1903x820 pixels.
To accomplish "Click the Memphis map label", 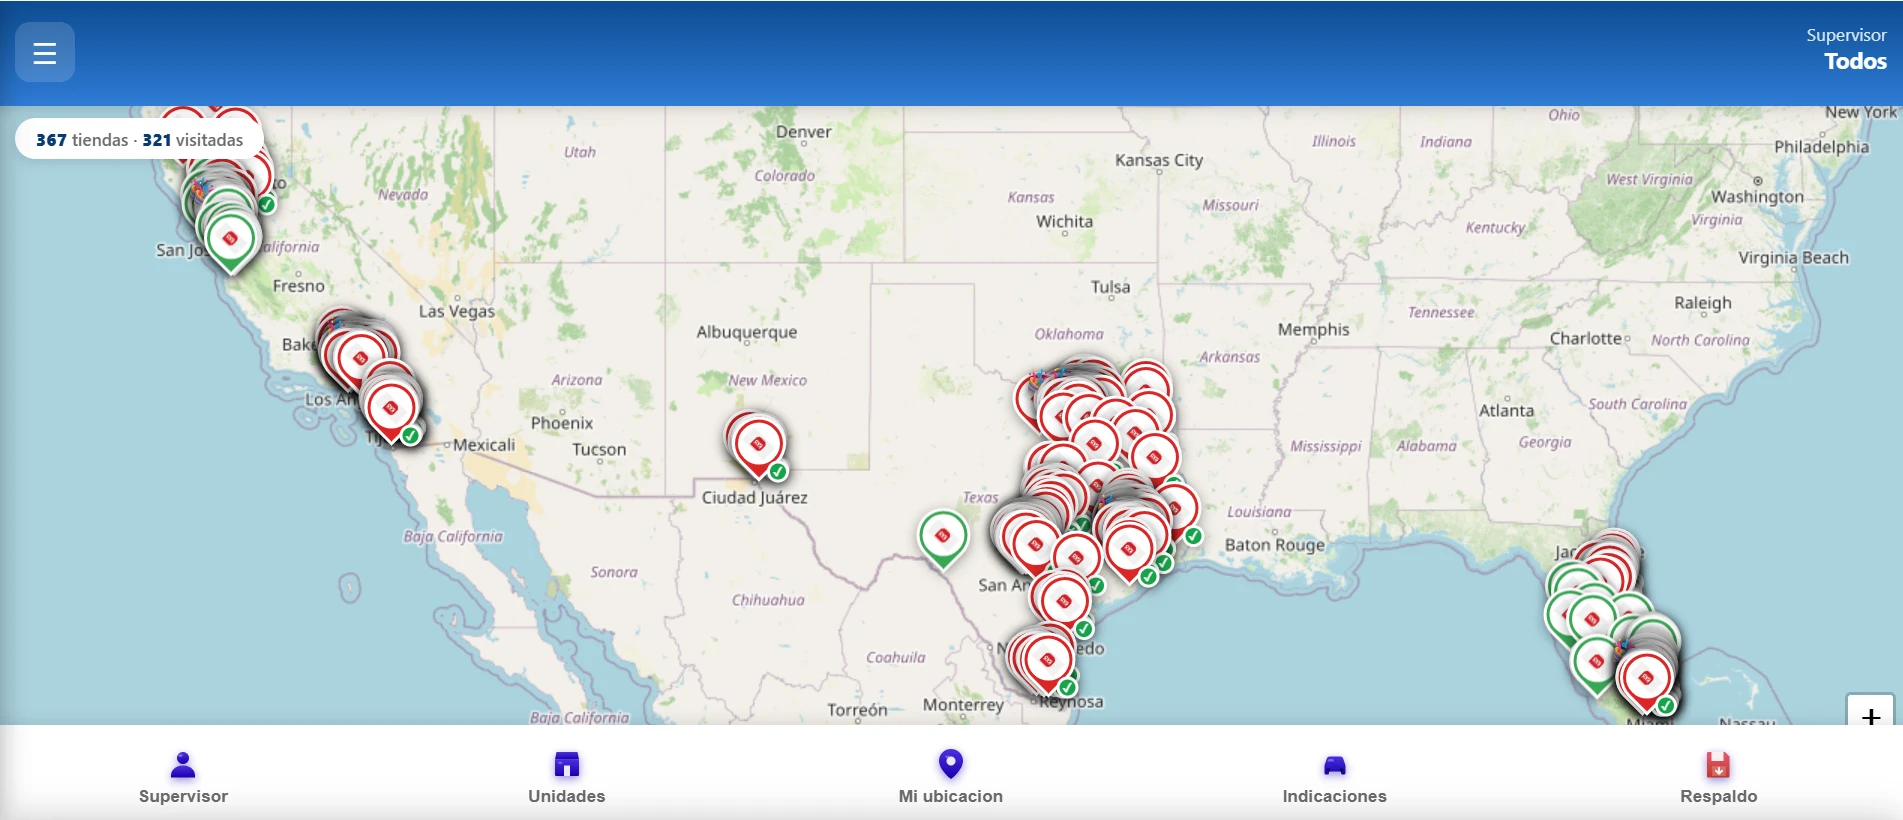I will [x=1313, y=330].
